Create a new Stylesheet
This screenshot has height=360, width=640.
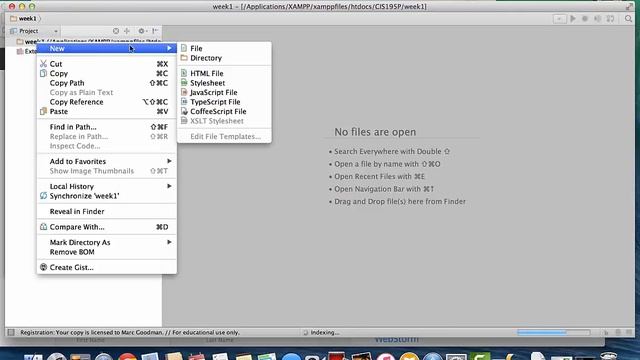point(224,83)
